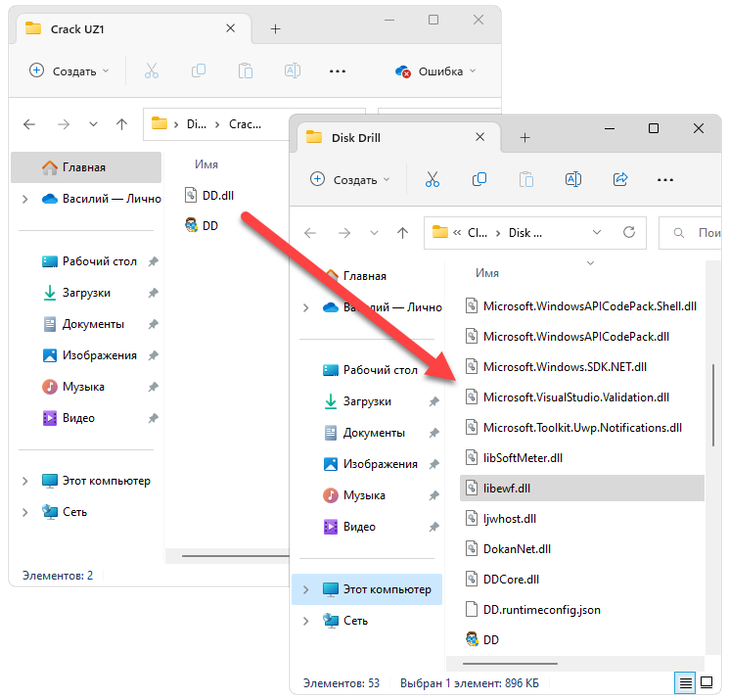Open Главная in Crack UZ1 sidebar
Screen dimensions: 729x700
pos(86,167)
